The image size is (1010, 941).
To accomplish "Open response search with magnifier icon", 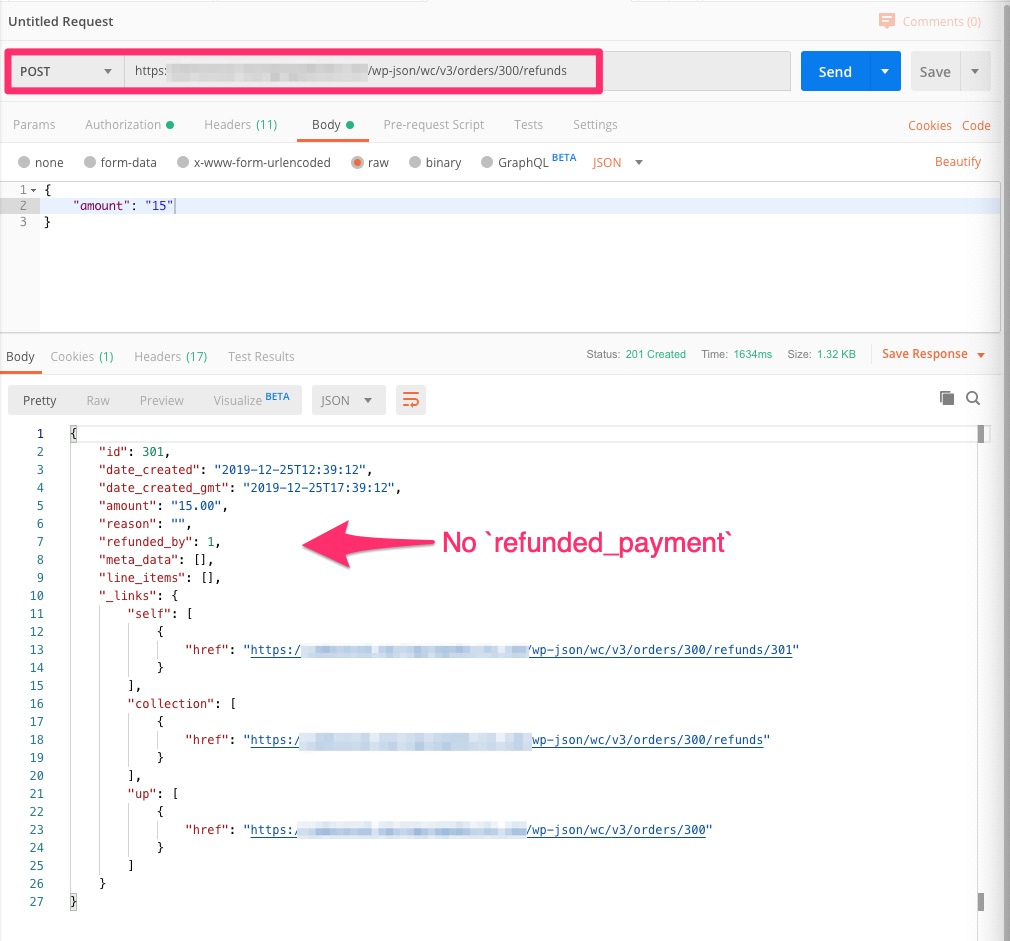I will (x=973, y=398).
